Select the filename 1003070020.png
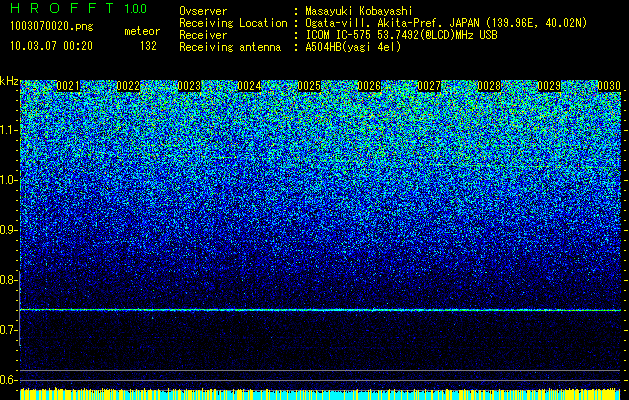Viewport: 629px width, 400px height. tap(52, 27)
